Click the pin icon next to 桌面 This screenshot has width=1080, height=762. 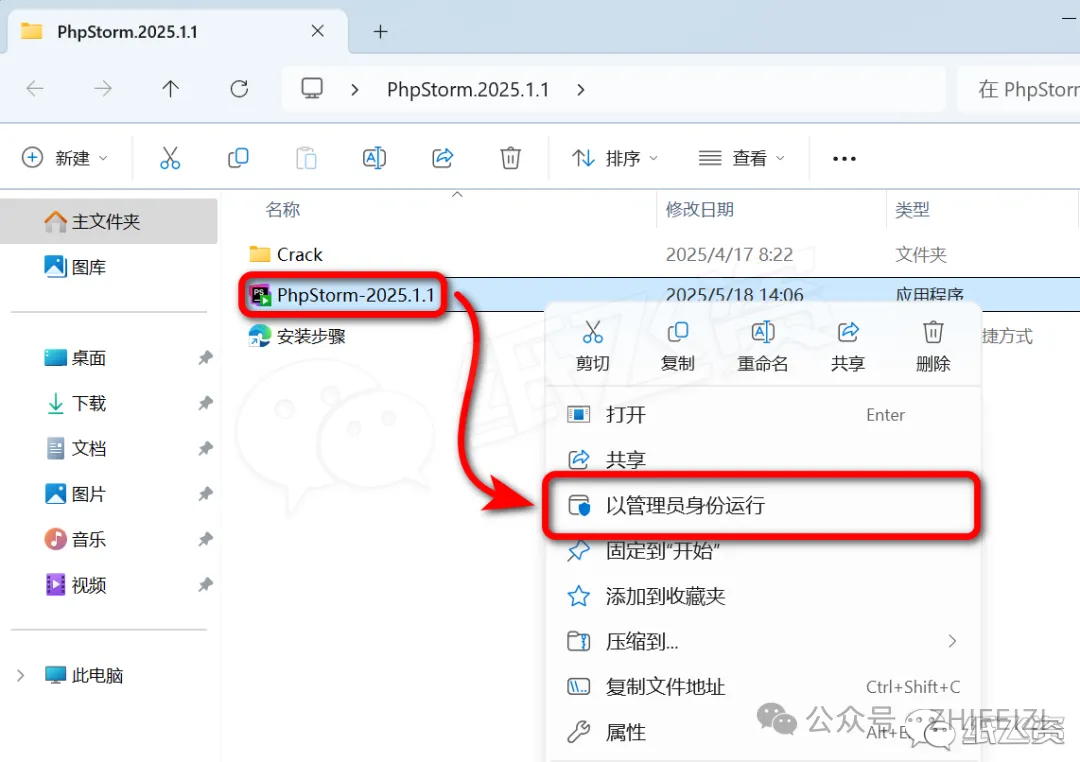205,358
